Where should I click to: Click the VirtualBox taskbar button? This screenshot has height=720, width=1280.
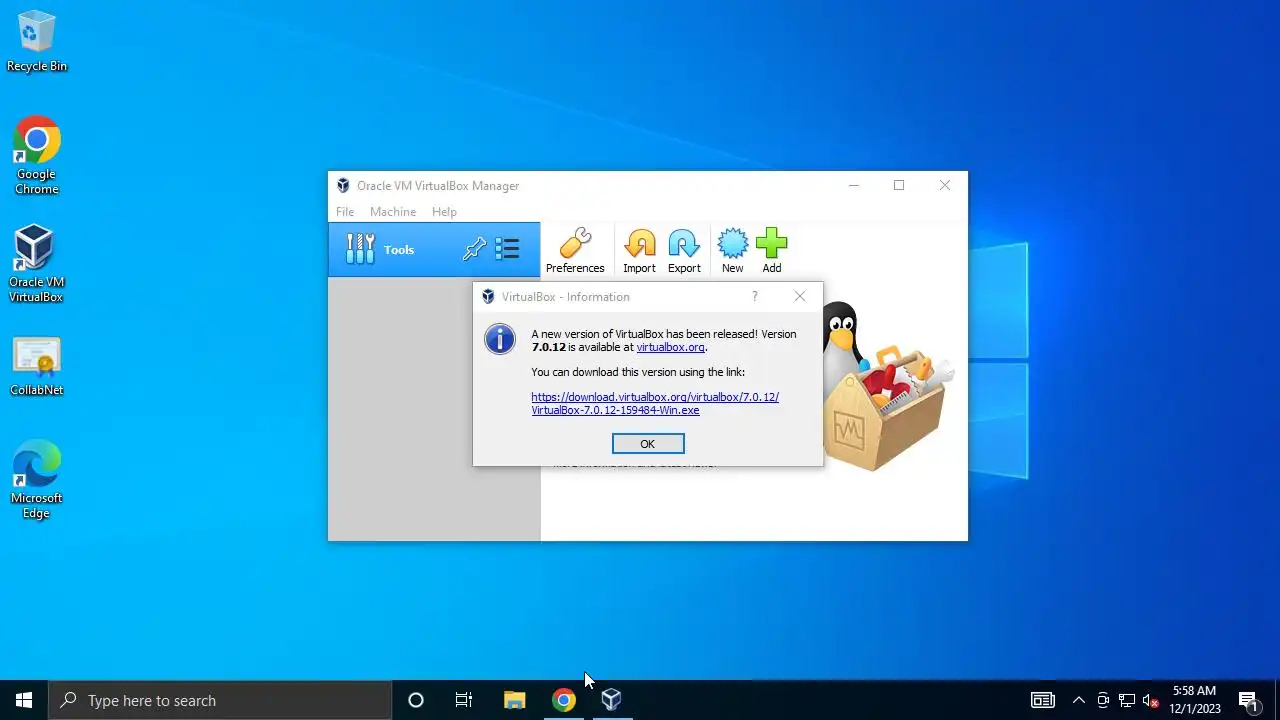pos(612,700)
